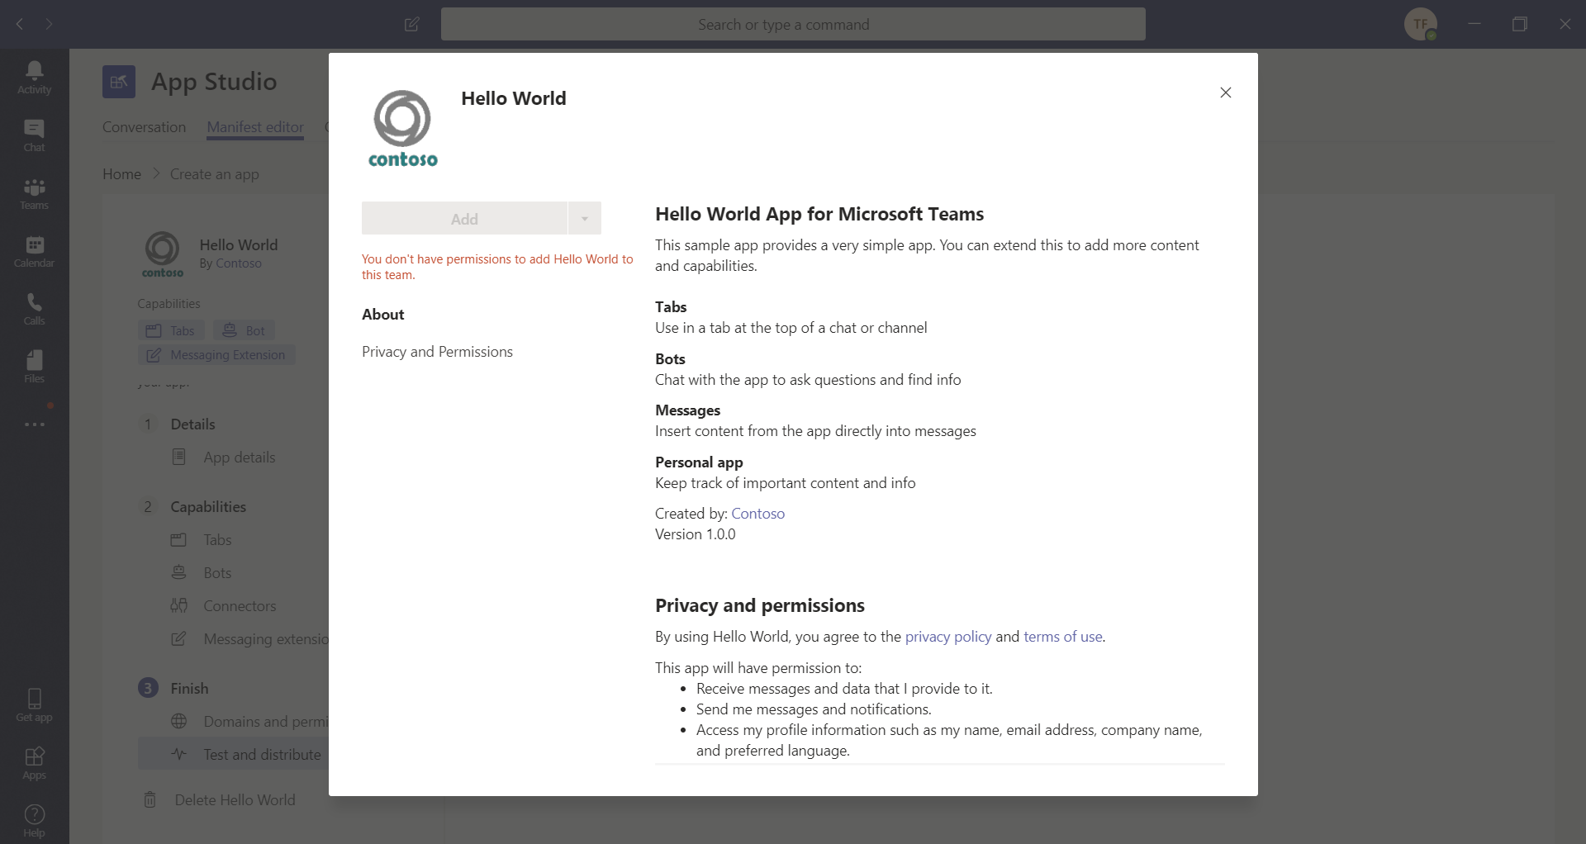Open the Apps store icon
Screen dimensions: 1586x844
pyautogui.click(x=34, y=763)
